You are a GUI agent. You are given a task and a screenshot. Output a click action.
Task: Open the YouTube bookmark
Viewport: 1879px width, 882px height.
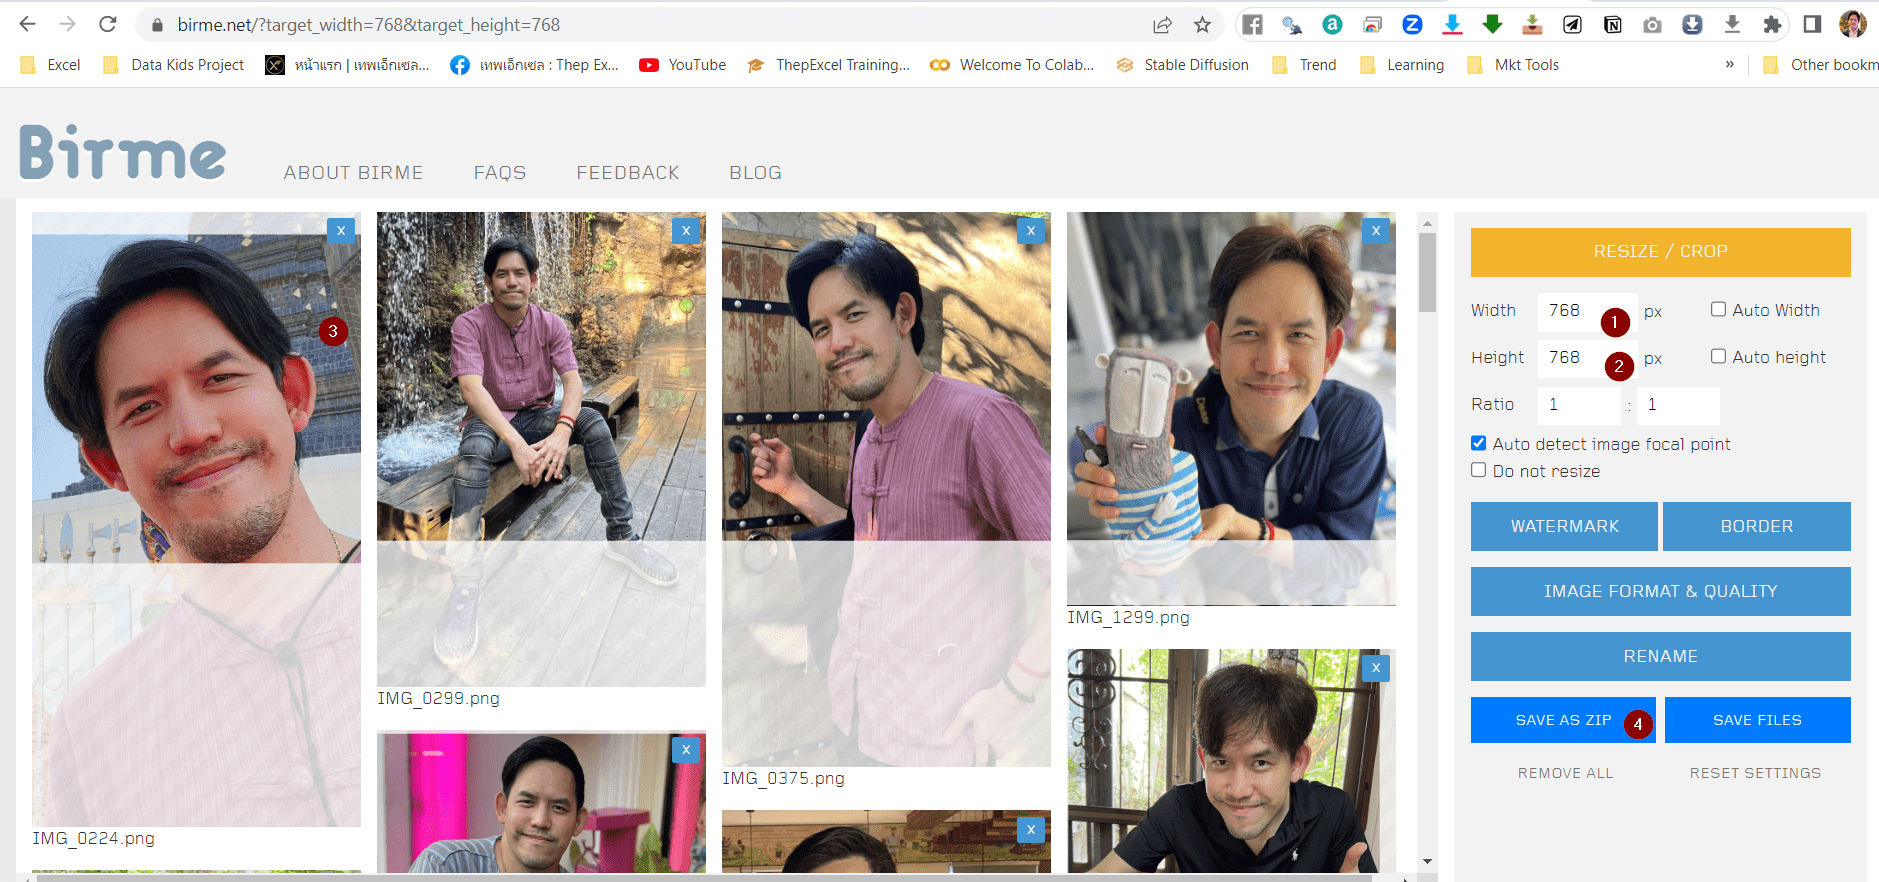click(x=683, y=65)
